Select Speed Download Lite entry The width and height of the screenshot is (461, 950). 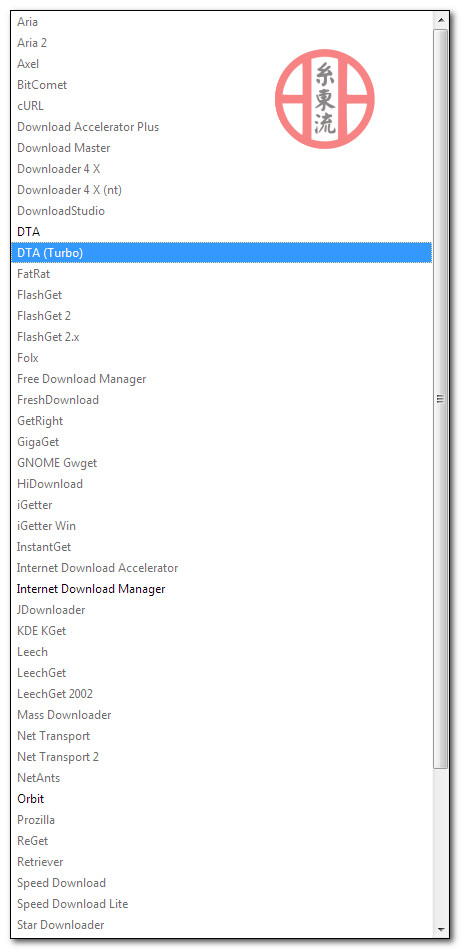222,903
